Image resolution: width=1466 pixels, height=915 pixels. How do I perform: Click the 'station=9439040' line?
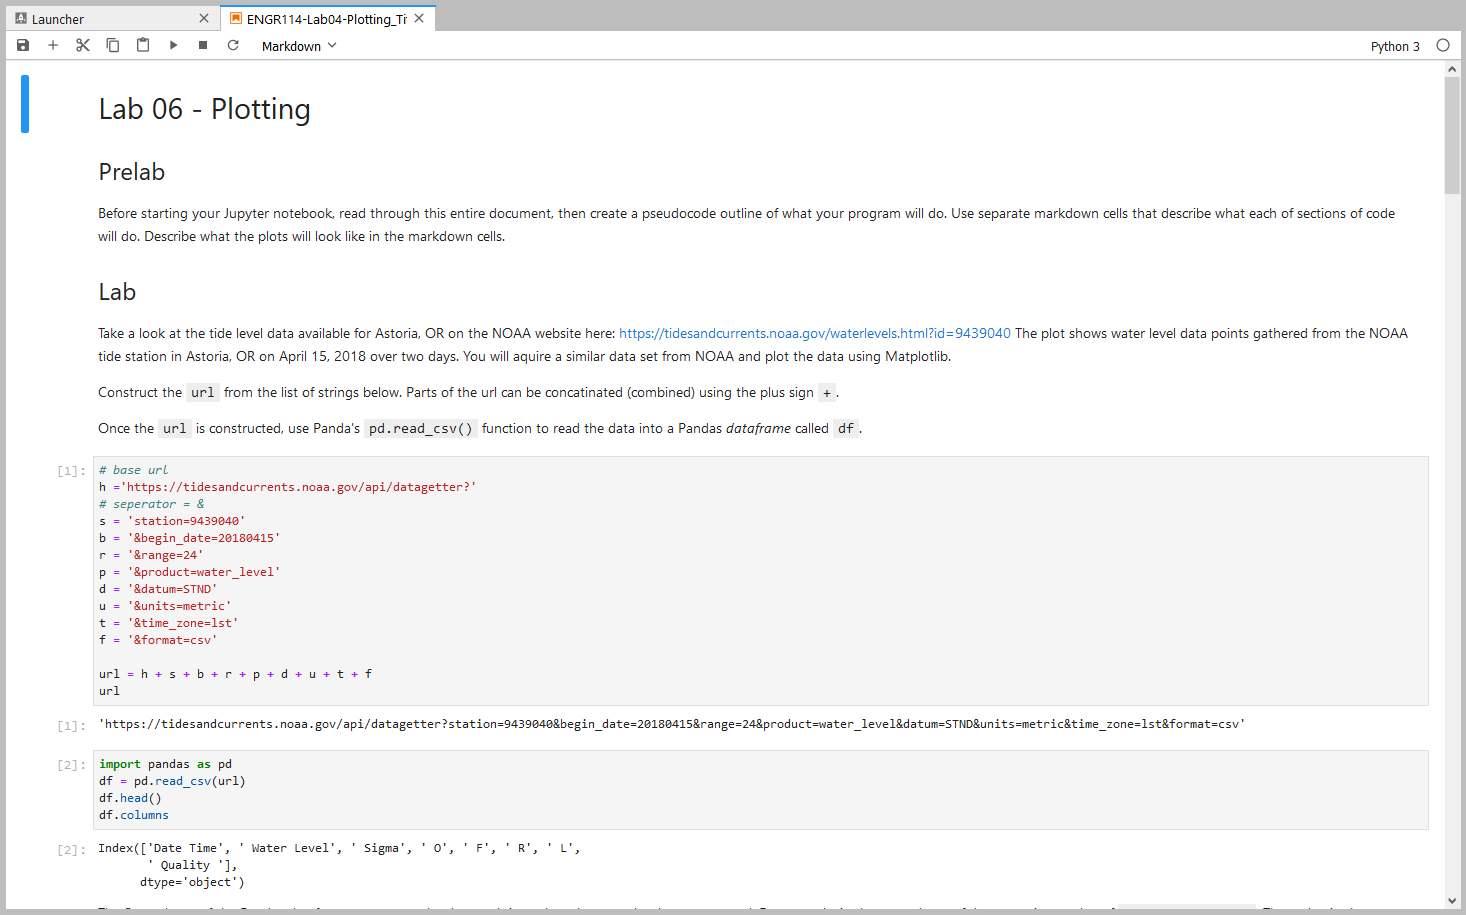172,521
